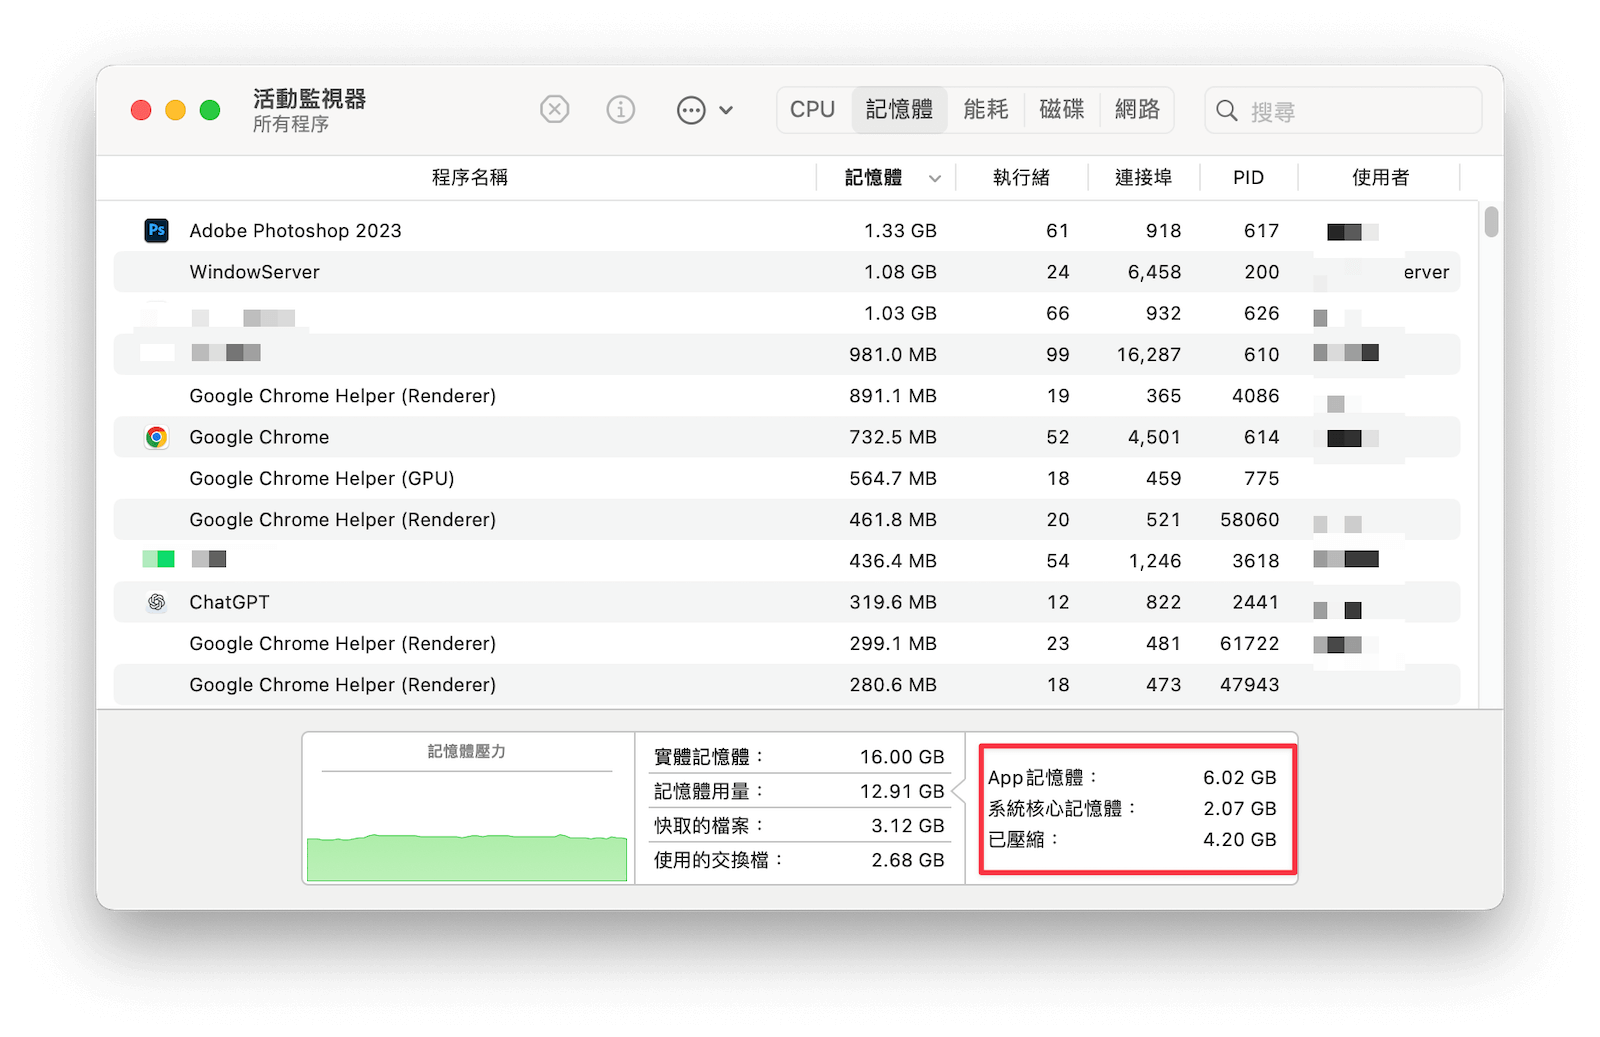The width and height of the screenshot is (1600, 1037).
Task: Click the 6,458 ports value for WindowServer
Action: (x=1154, y=272)
